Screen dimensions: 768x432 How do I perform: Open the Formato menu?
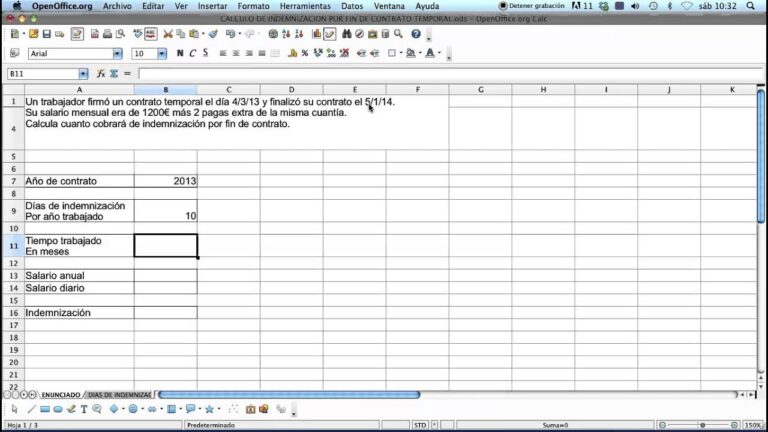[x=253, y=6]
